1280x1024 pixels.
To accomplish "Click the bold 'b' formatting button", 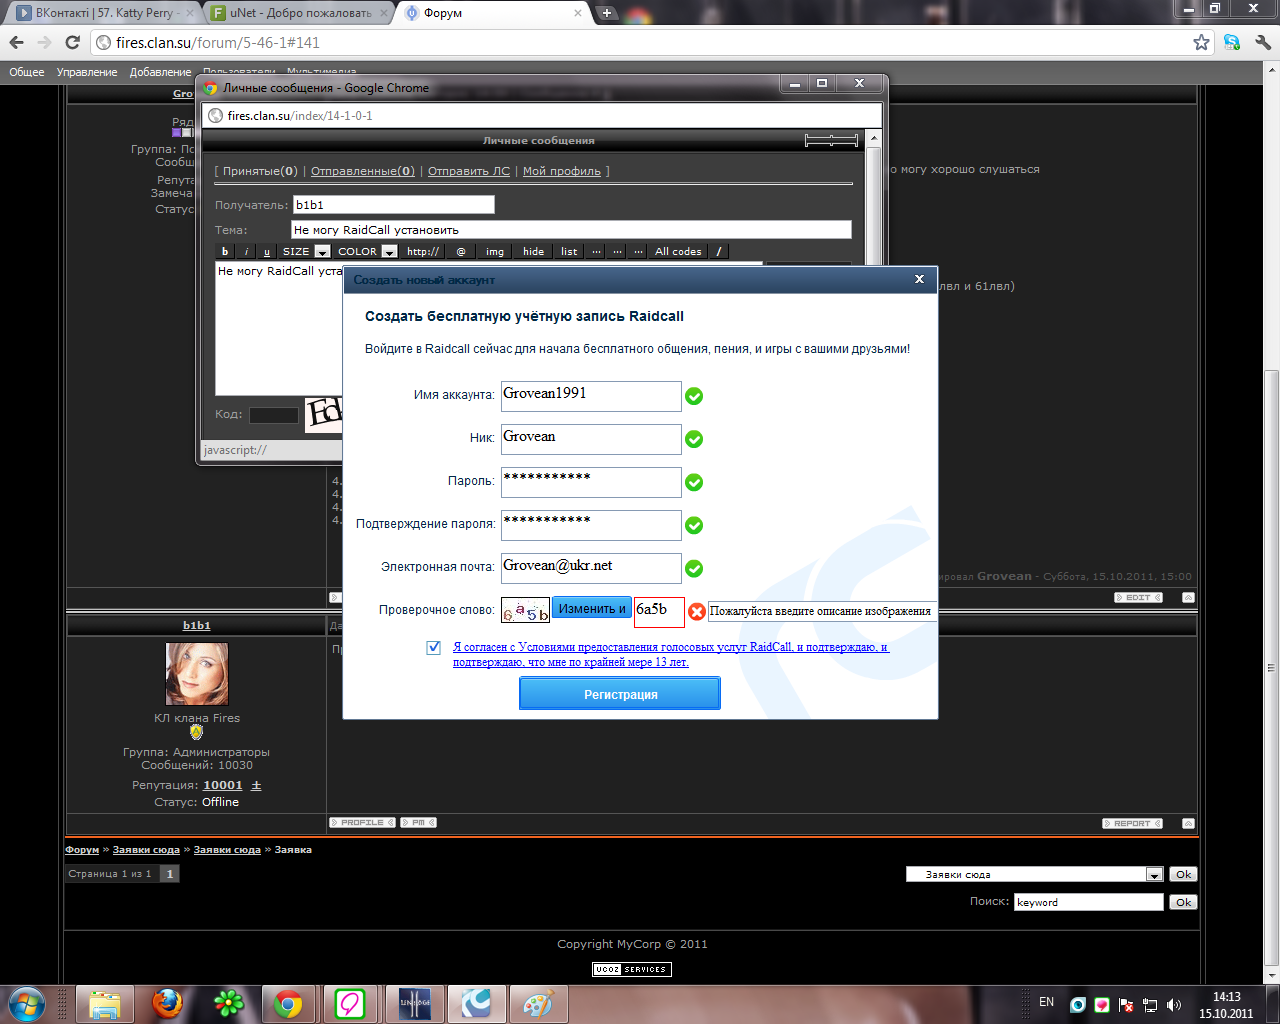I will click(x=225, y=251).
